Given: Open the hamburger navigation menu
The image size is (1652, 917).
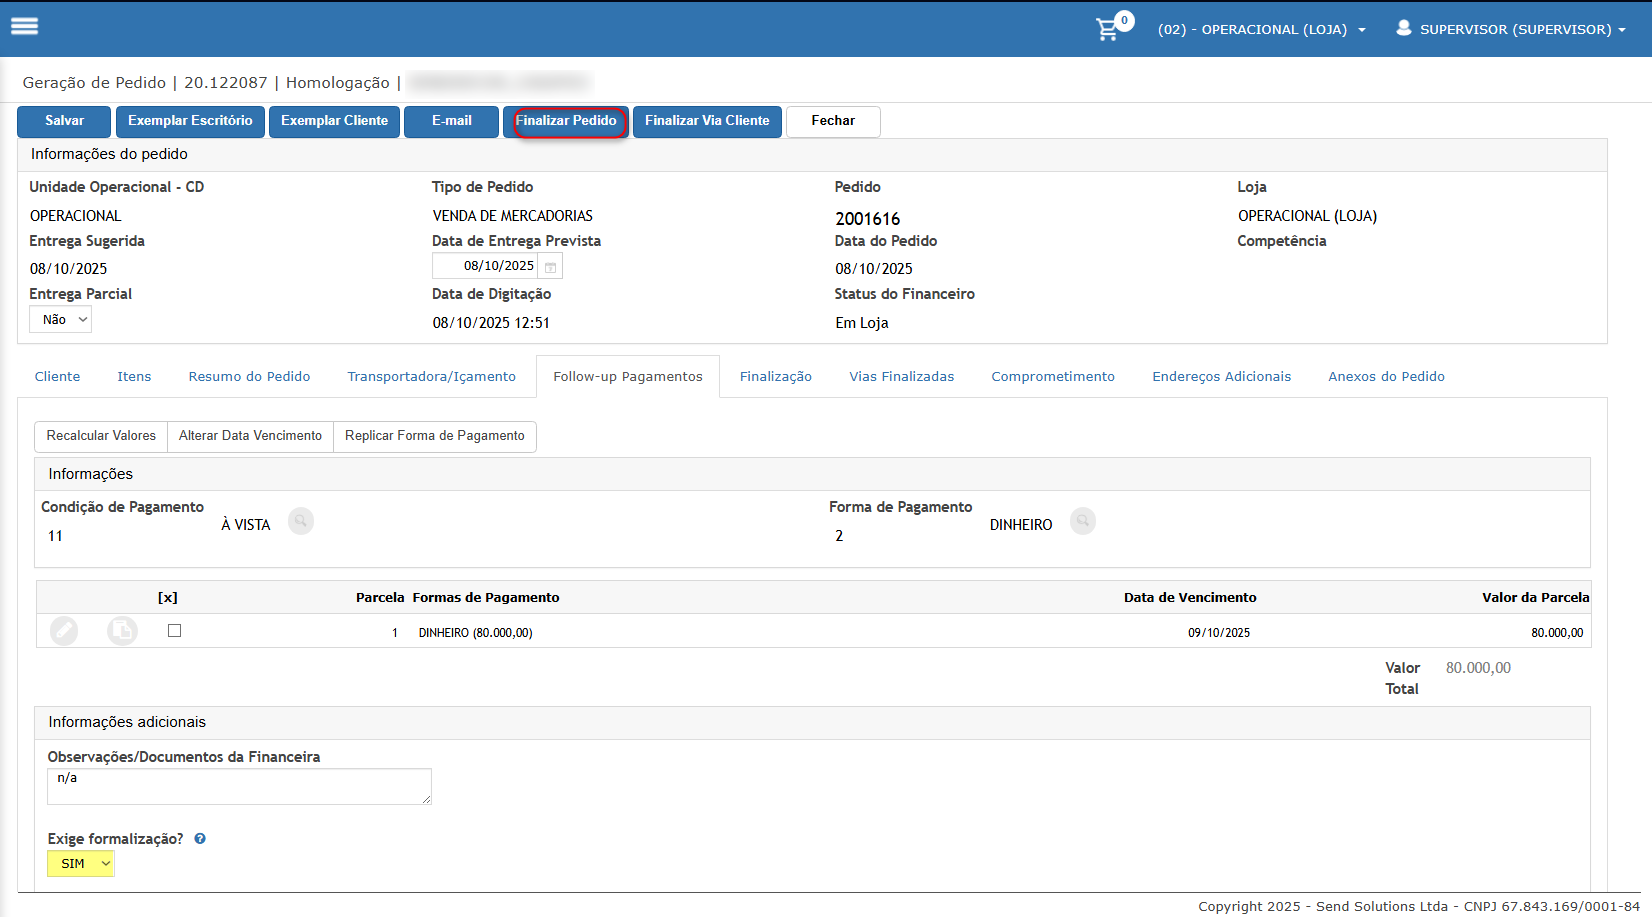Looking at the screenshot, I should [x=24, y=27].
